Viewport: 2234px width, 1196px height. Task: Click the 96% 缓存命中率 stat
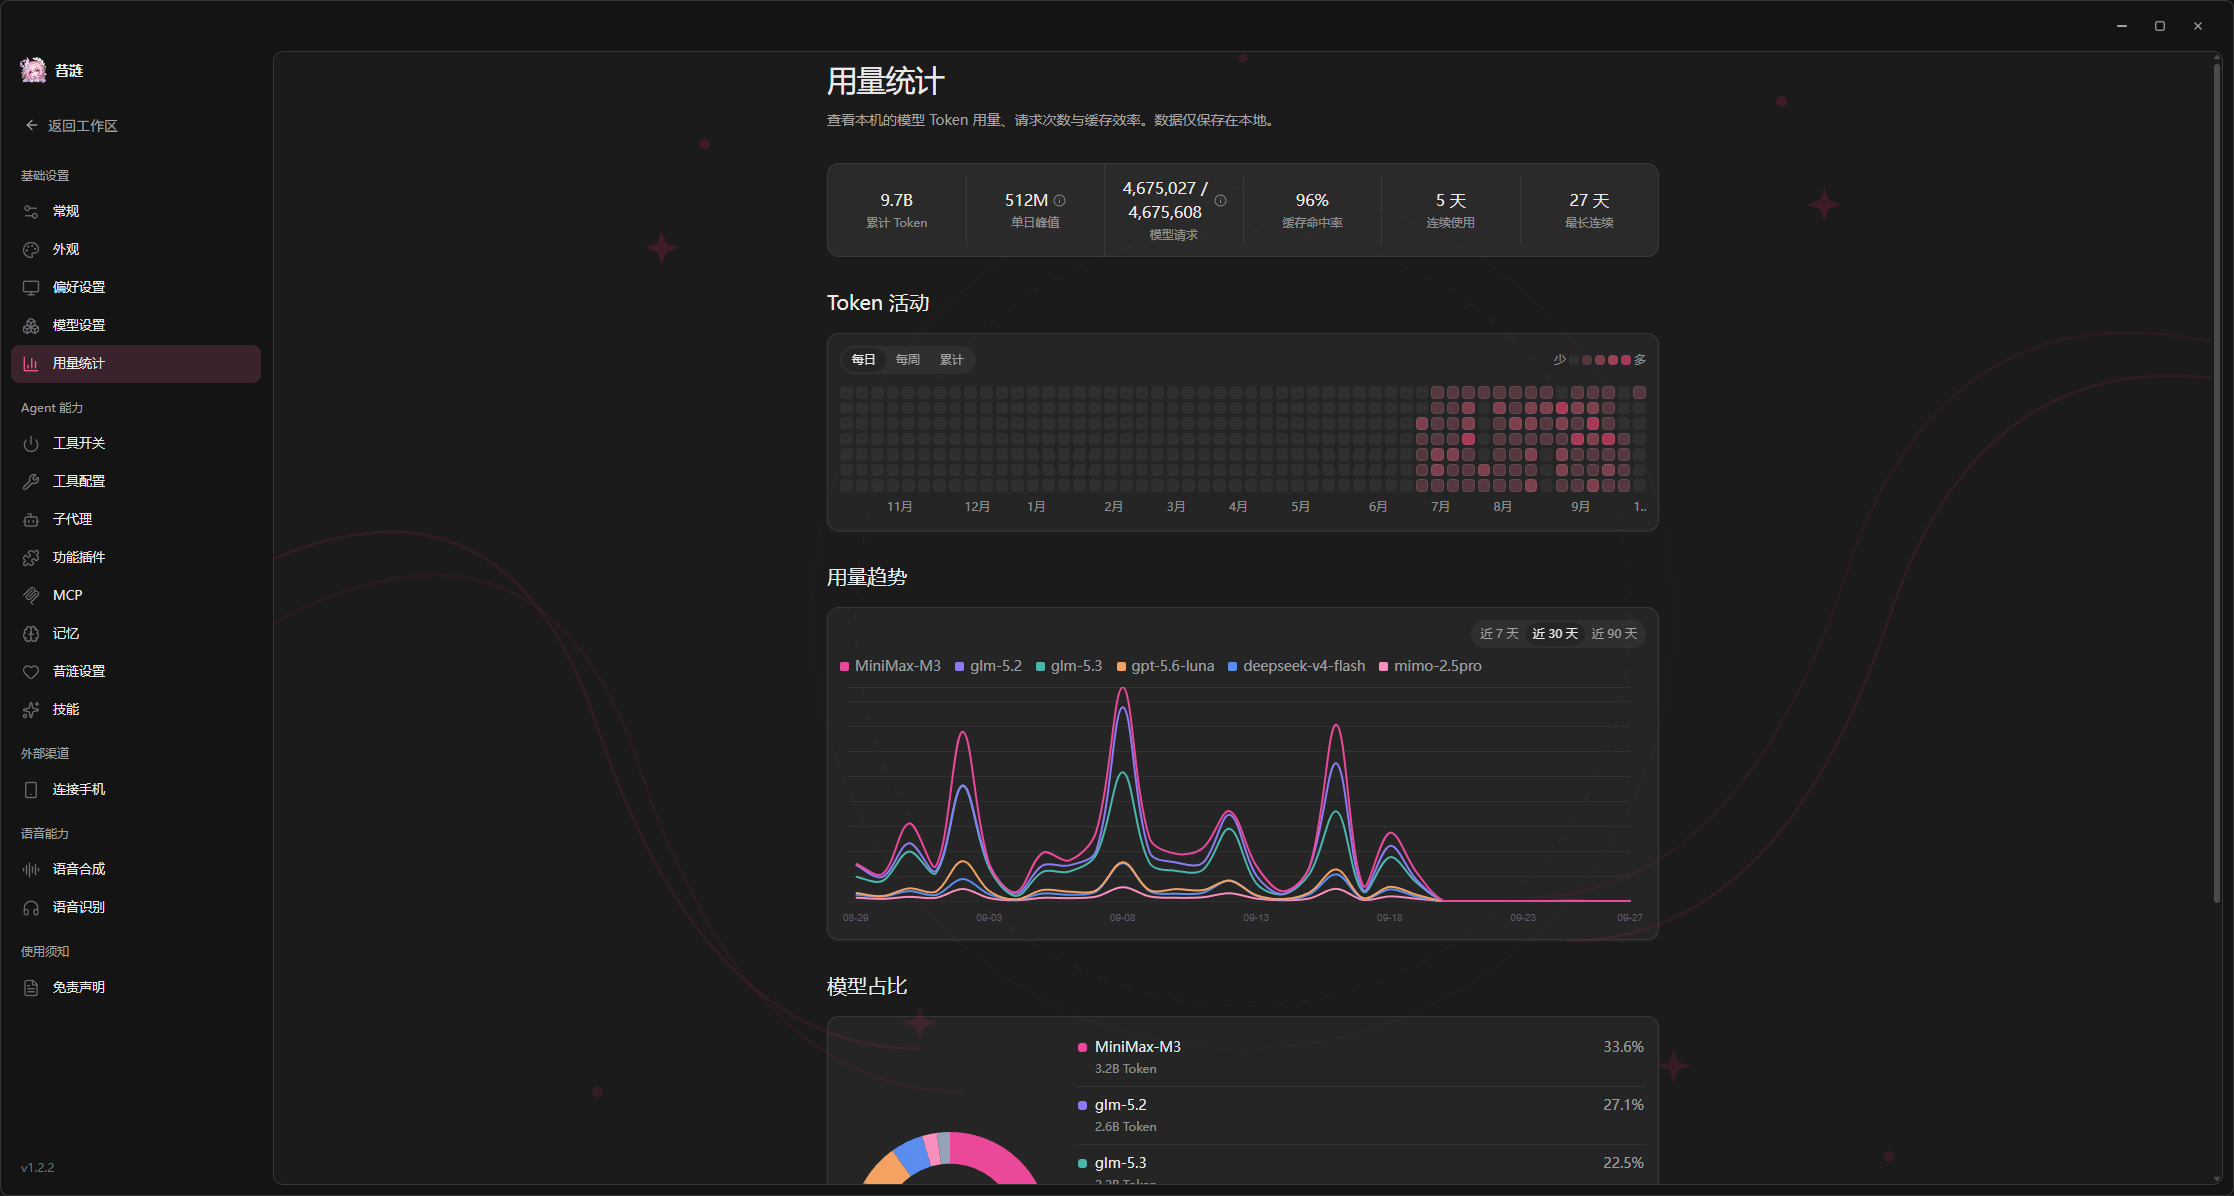click(x=1312, y=210)
